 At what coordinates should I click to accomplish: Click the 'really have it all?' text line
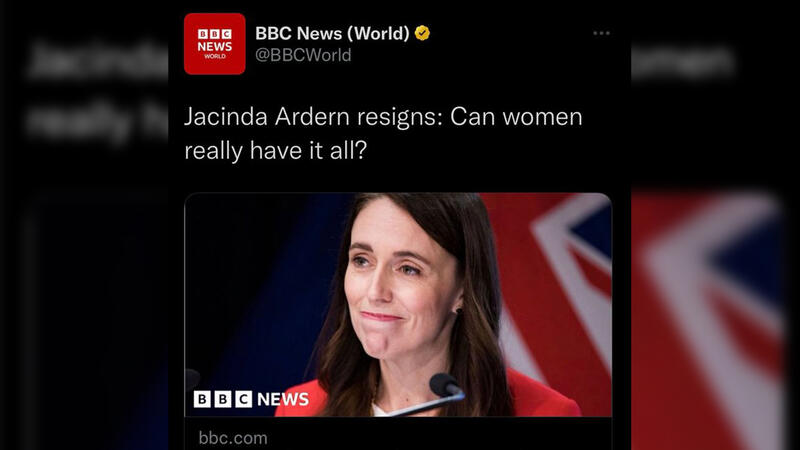276,151
